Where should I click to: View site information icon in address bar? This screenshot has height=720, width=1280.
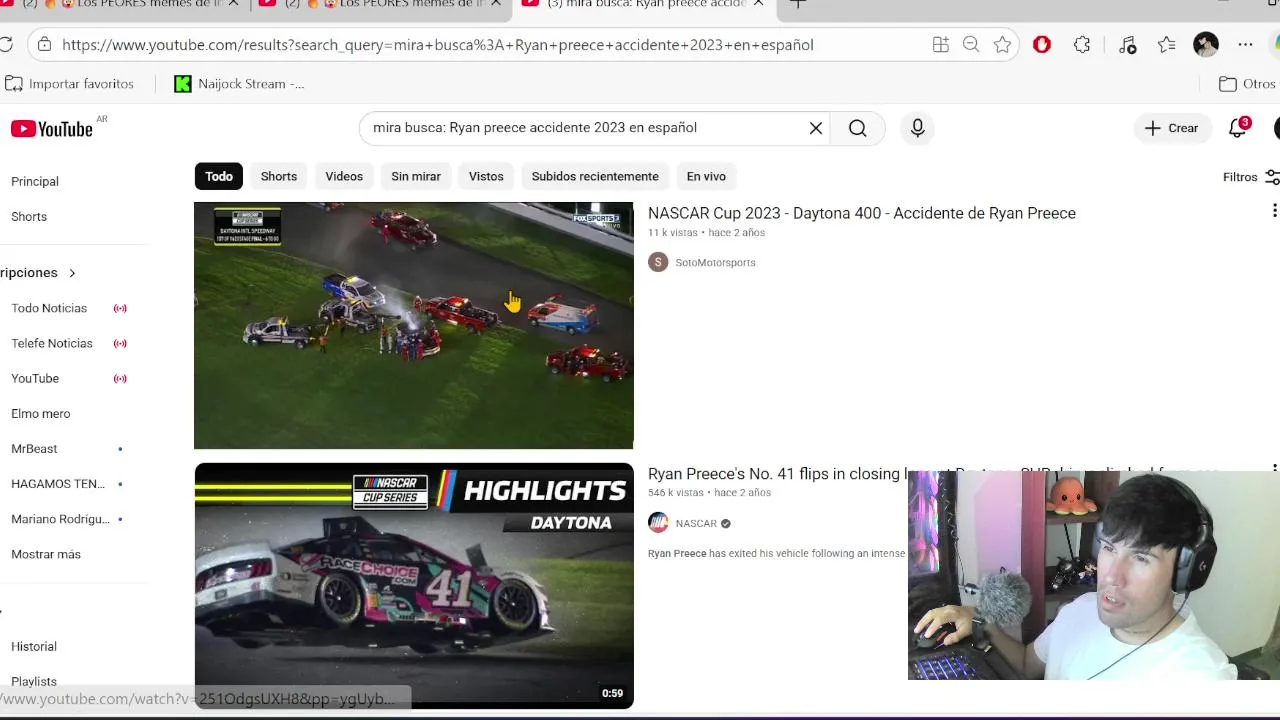coord(42,45)
